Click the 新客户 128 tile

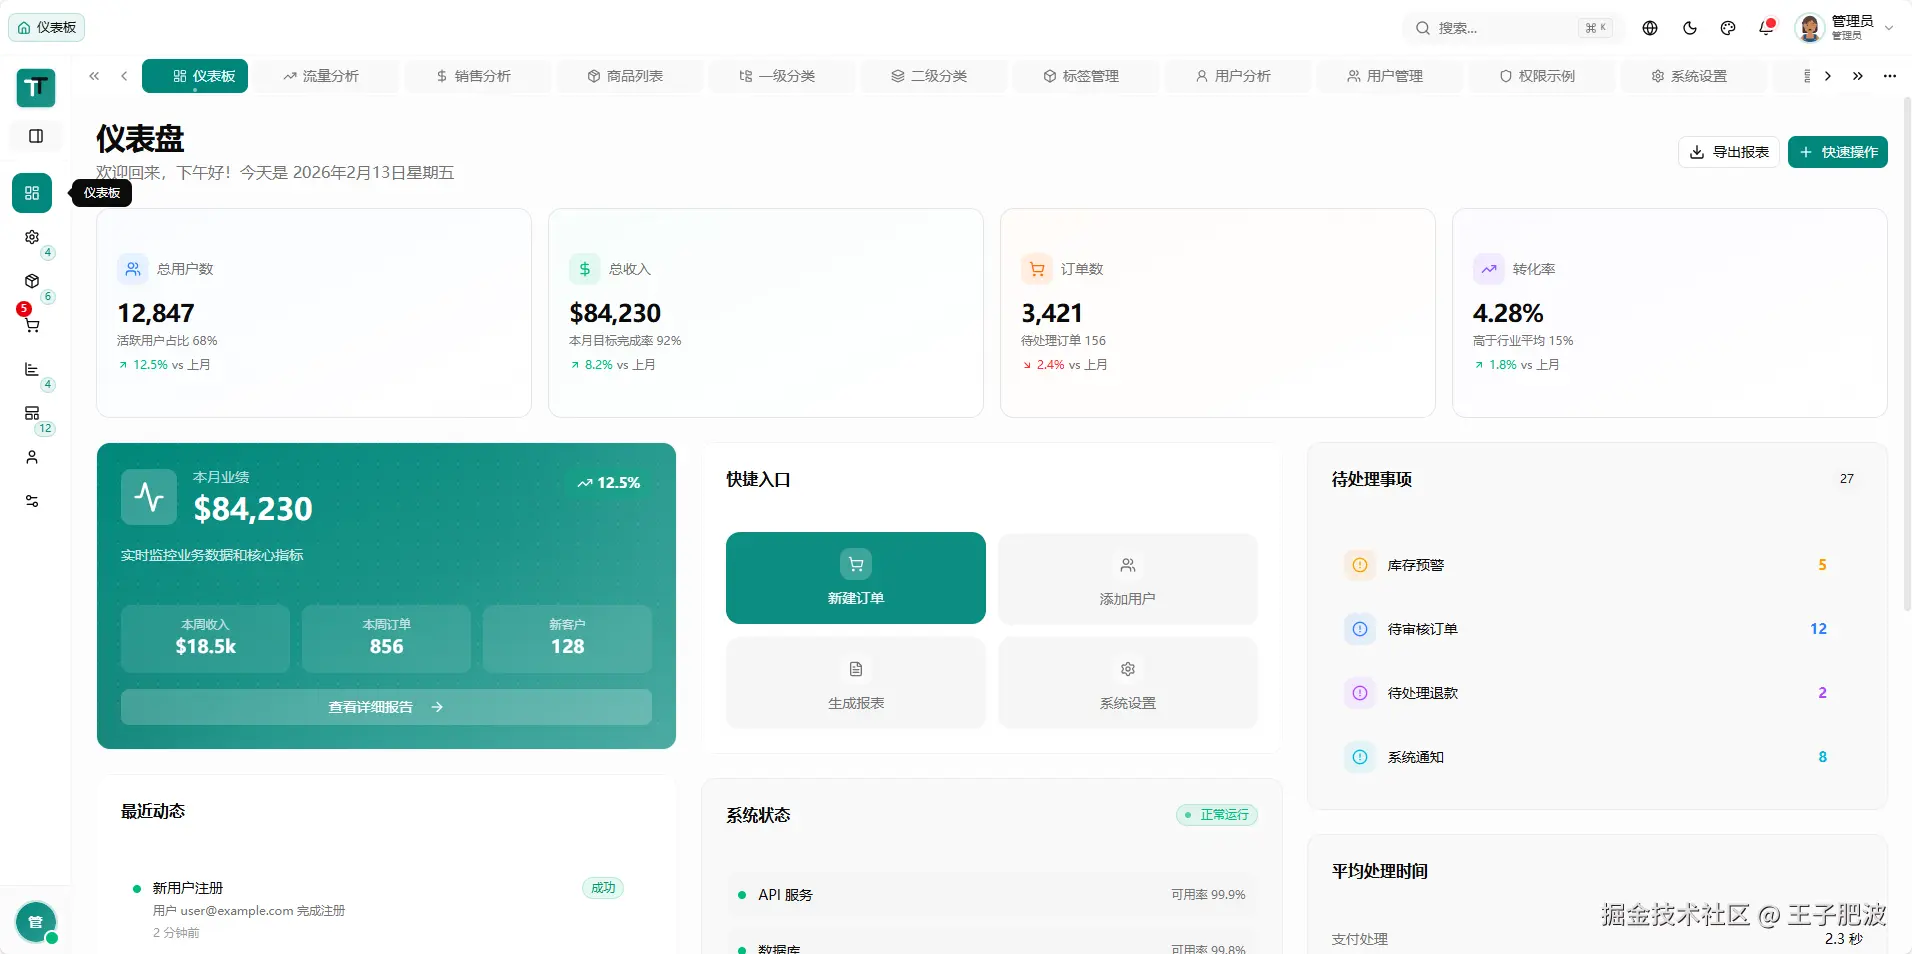567,638
